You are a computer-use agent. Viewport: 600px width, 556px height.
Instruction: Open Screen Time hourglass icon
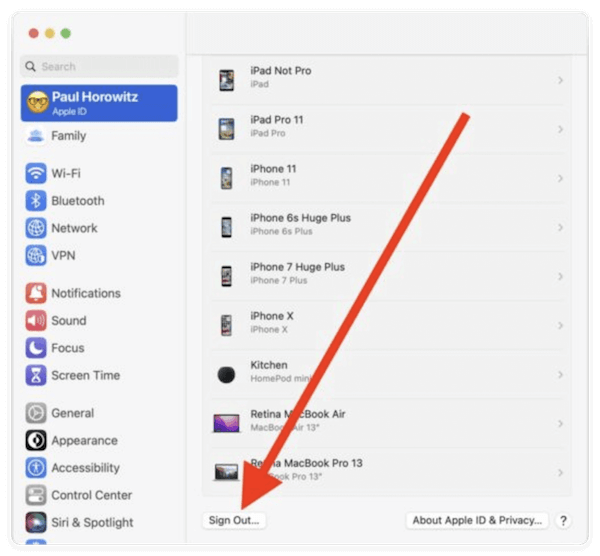[x=36, y=375]
